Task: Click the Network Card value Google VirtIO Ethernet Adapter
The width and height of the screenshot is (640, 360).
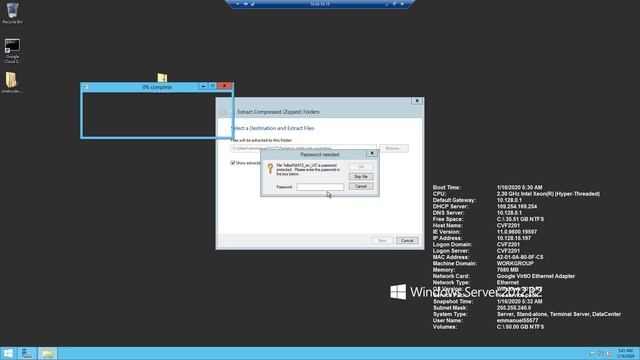Action: pyautogui.click(x=536, y=276)
